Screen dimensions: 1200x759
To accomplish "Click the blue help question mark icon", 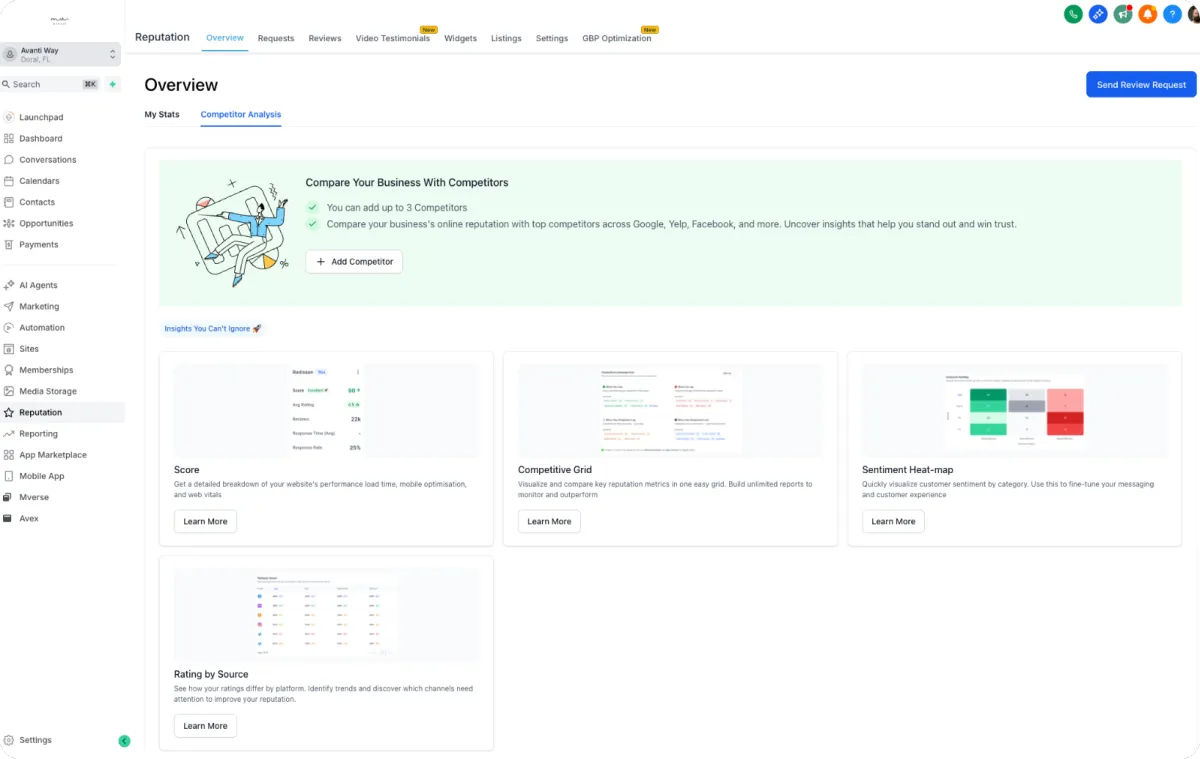I will [1173, 14].
